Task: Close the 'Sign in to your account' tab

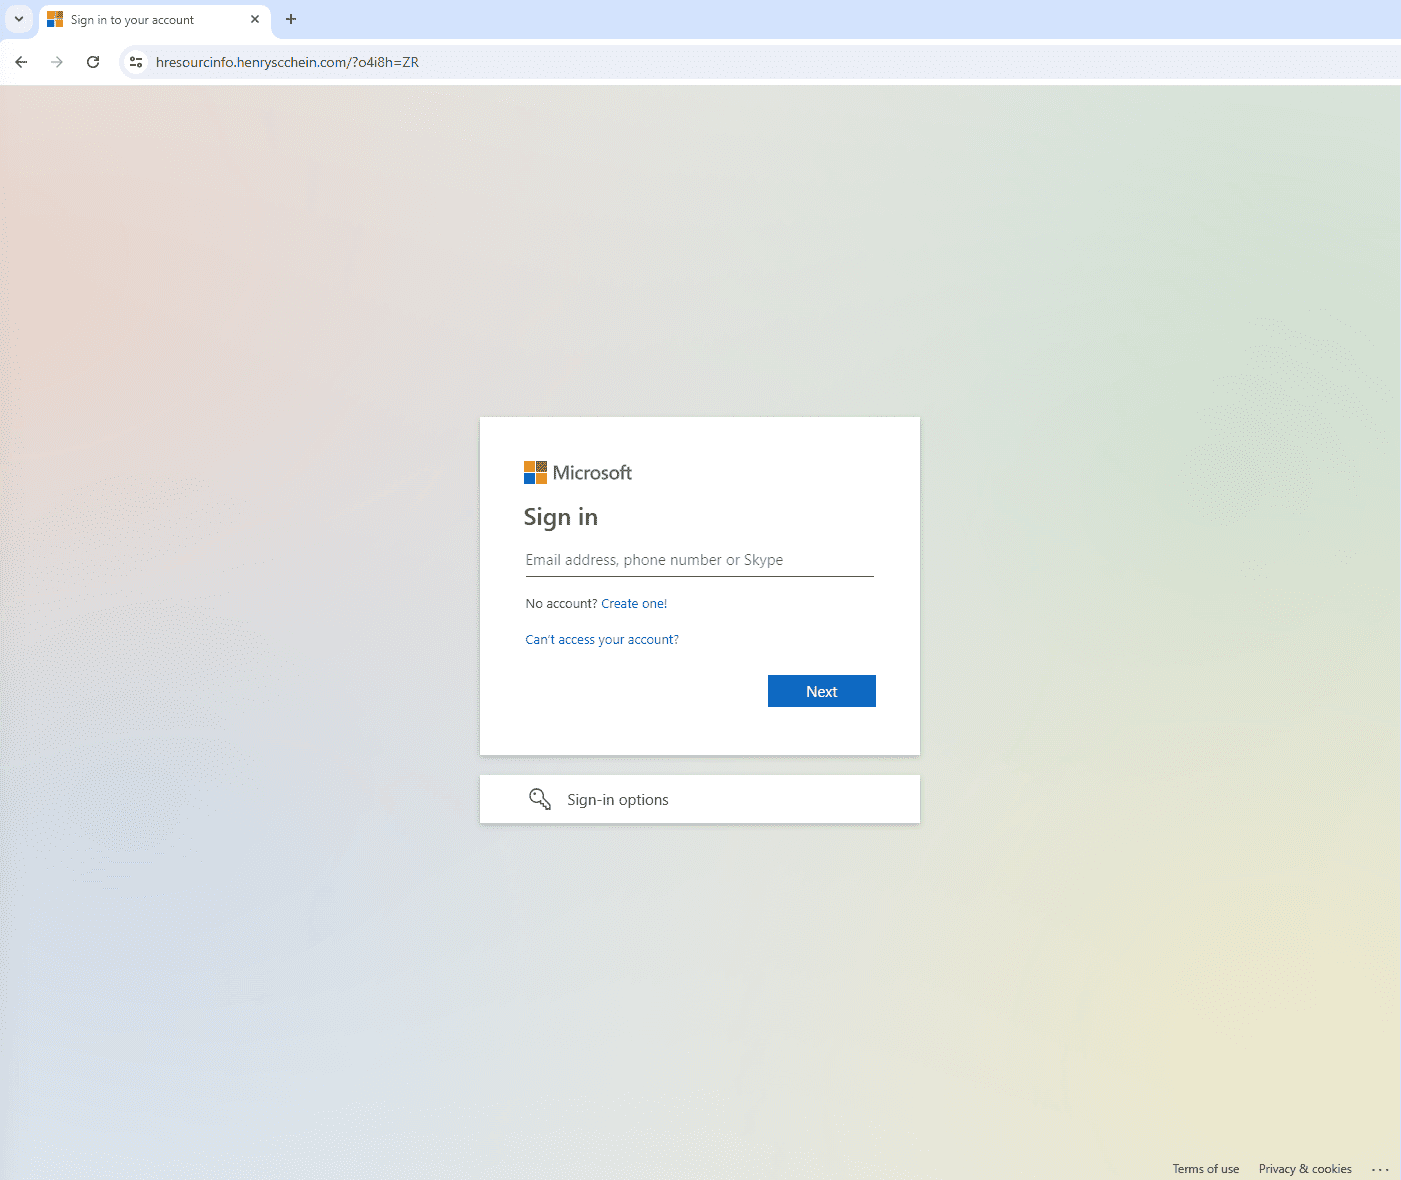Action: (255, 19)
